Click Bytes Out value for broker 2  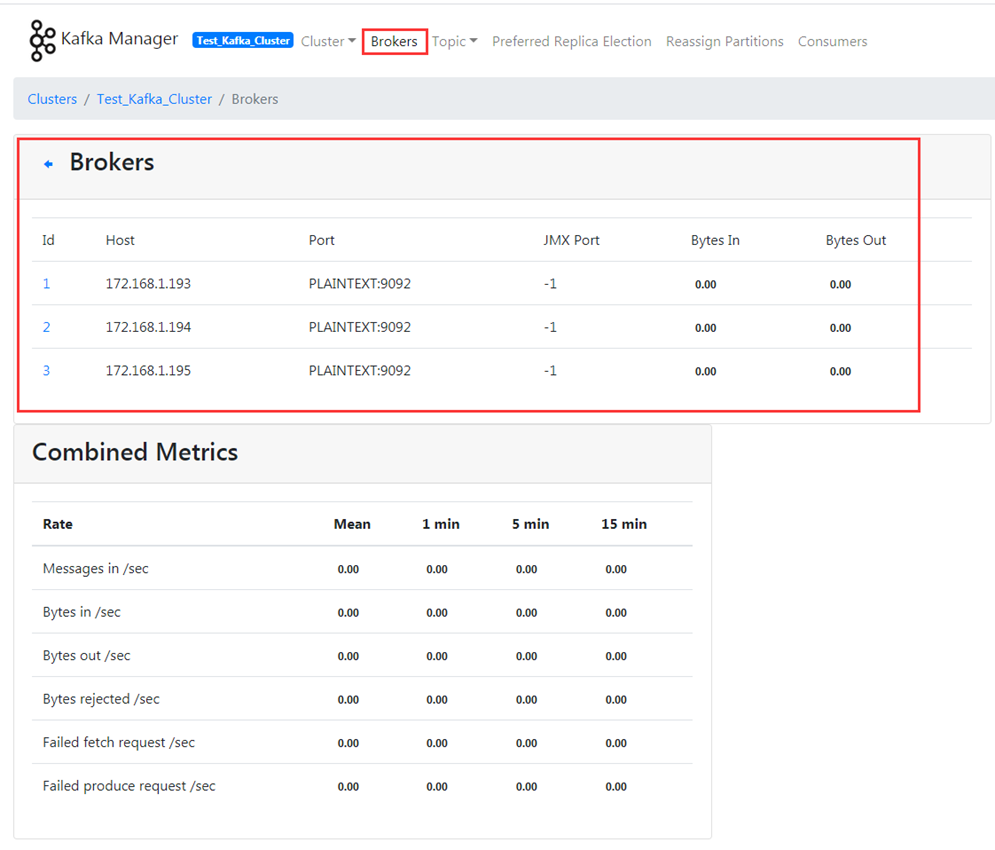pos(840,328)
